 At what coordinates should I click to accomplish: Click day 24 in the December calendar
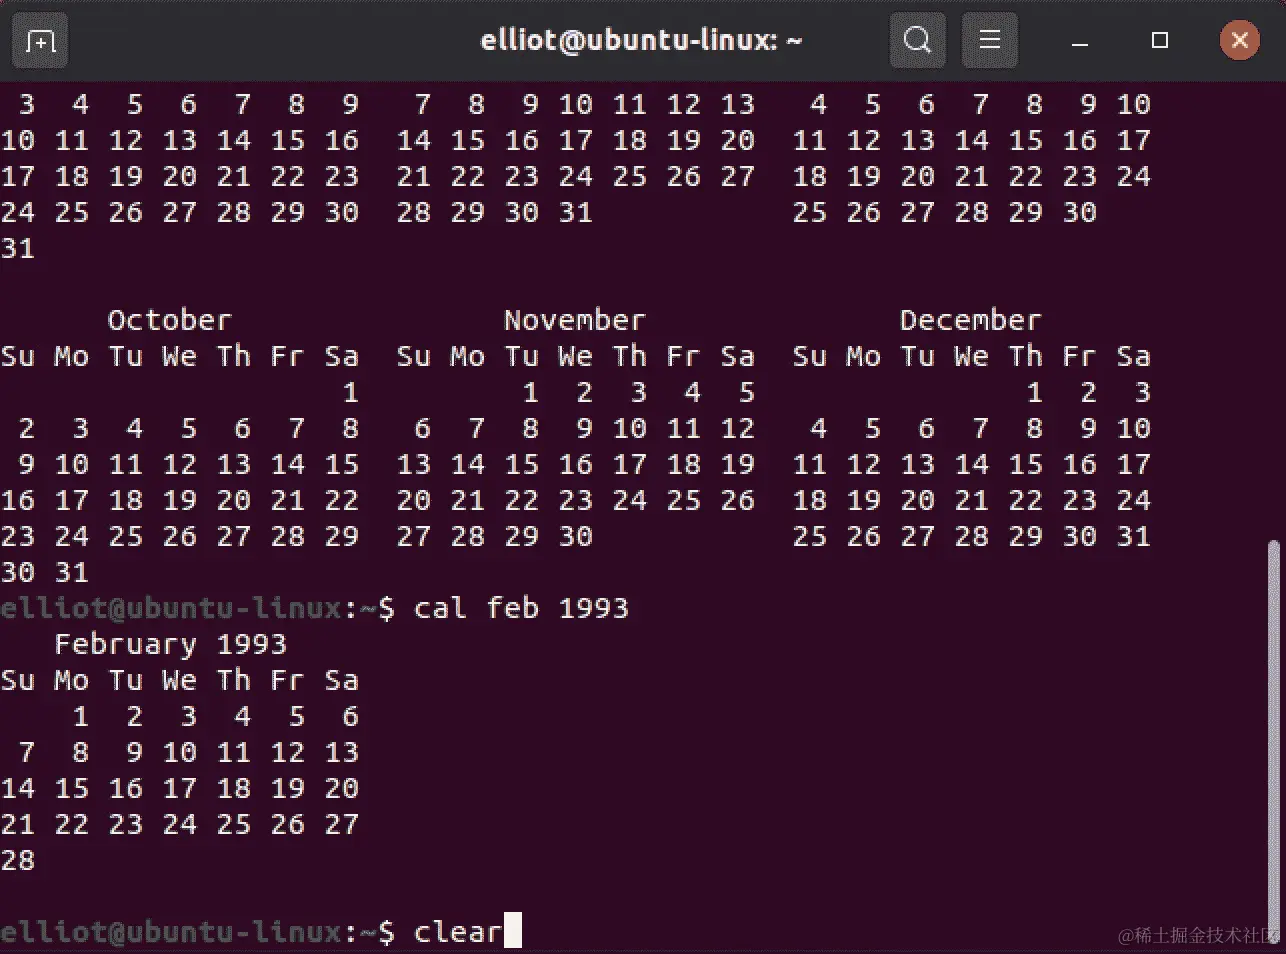(x=1133, y=500)
